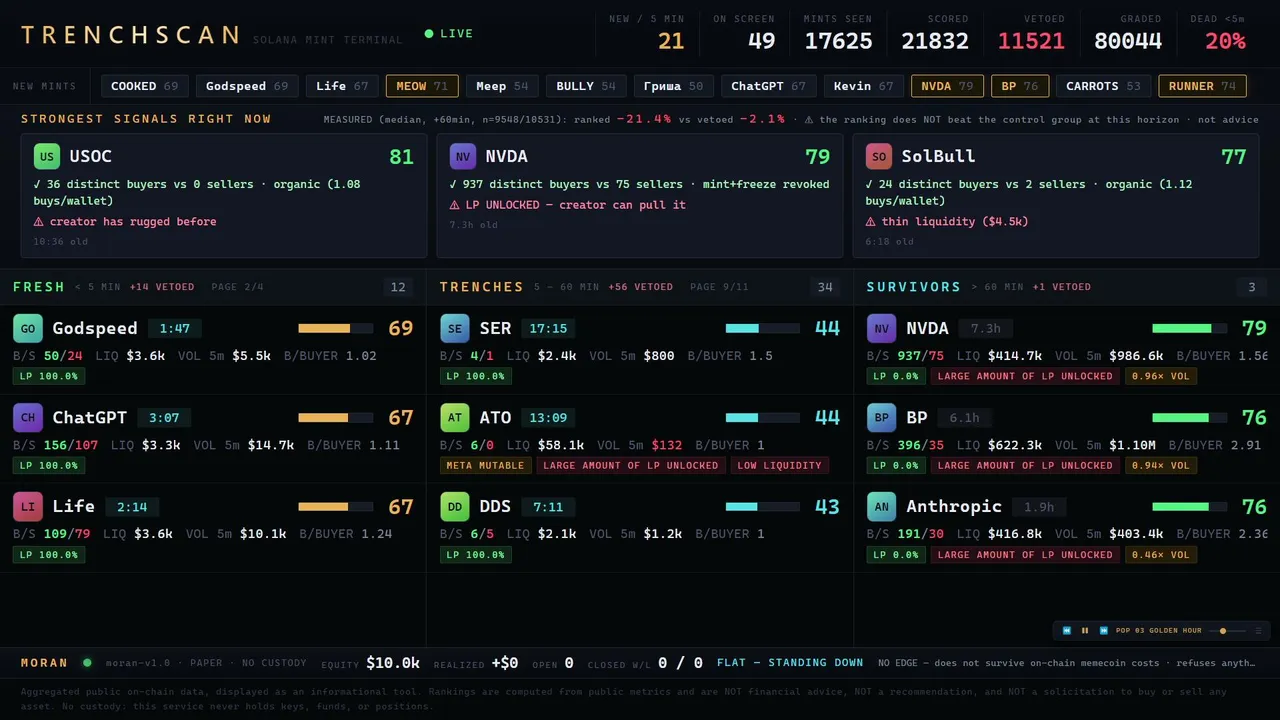Screen dimensions: 1280x720
Task: Click the Godspeed score bar
Action: point(335,328)
